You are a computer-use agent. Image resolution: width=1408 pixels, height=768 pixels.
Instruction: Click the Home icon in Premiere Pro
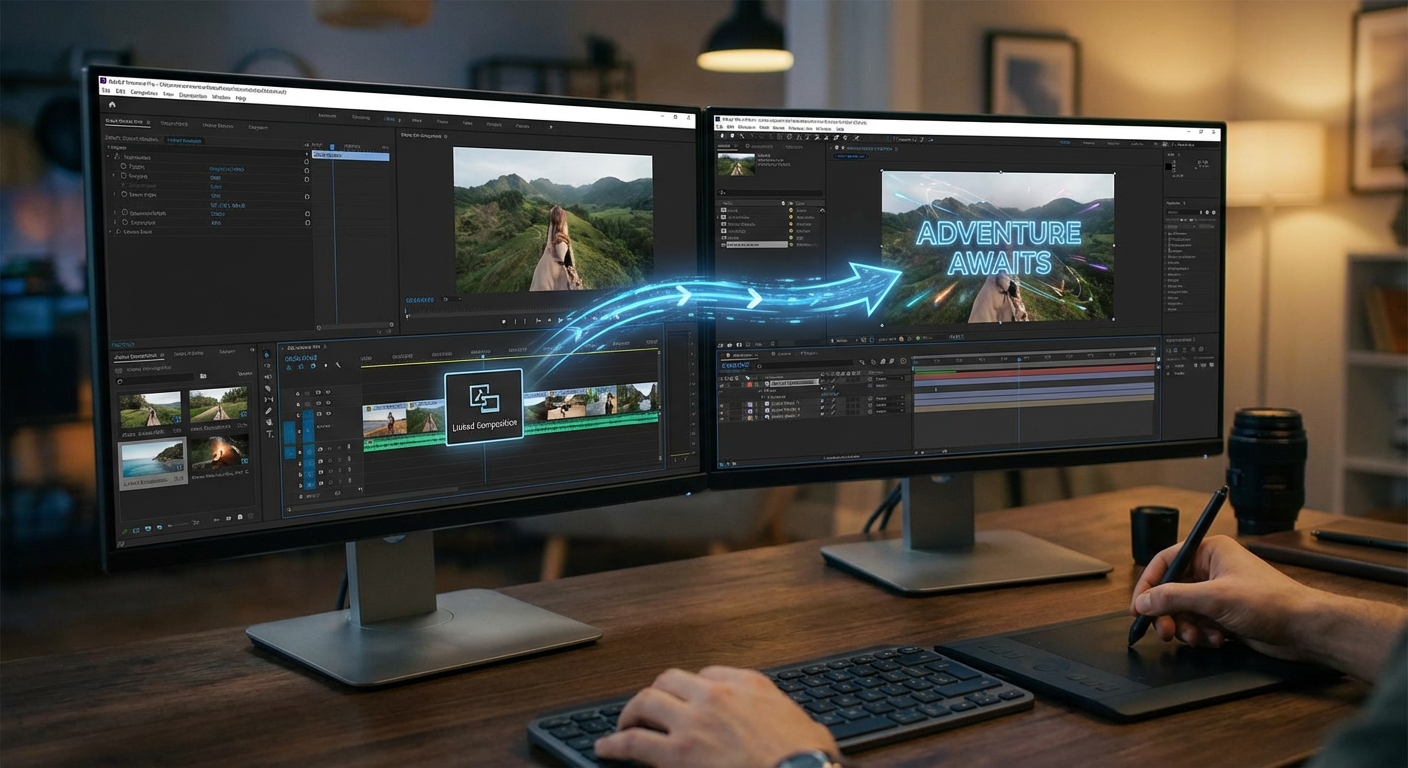tap(112, 104)
